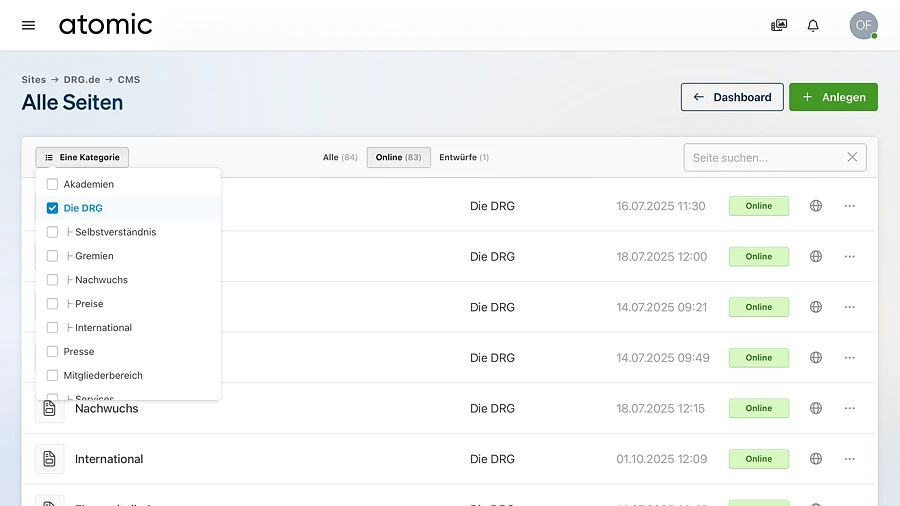Open three-dot menu for 18.07.2025 12:00 row
Screen dimensions: 900x506
(850, 257)
